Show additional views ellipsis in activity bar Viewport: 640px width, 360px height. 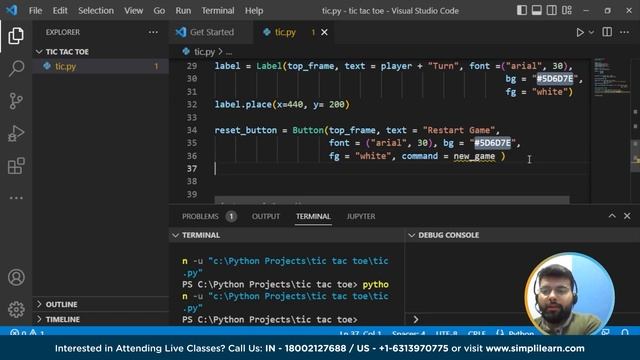click(16, 198)
